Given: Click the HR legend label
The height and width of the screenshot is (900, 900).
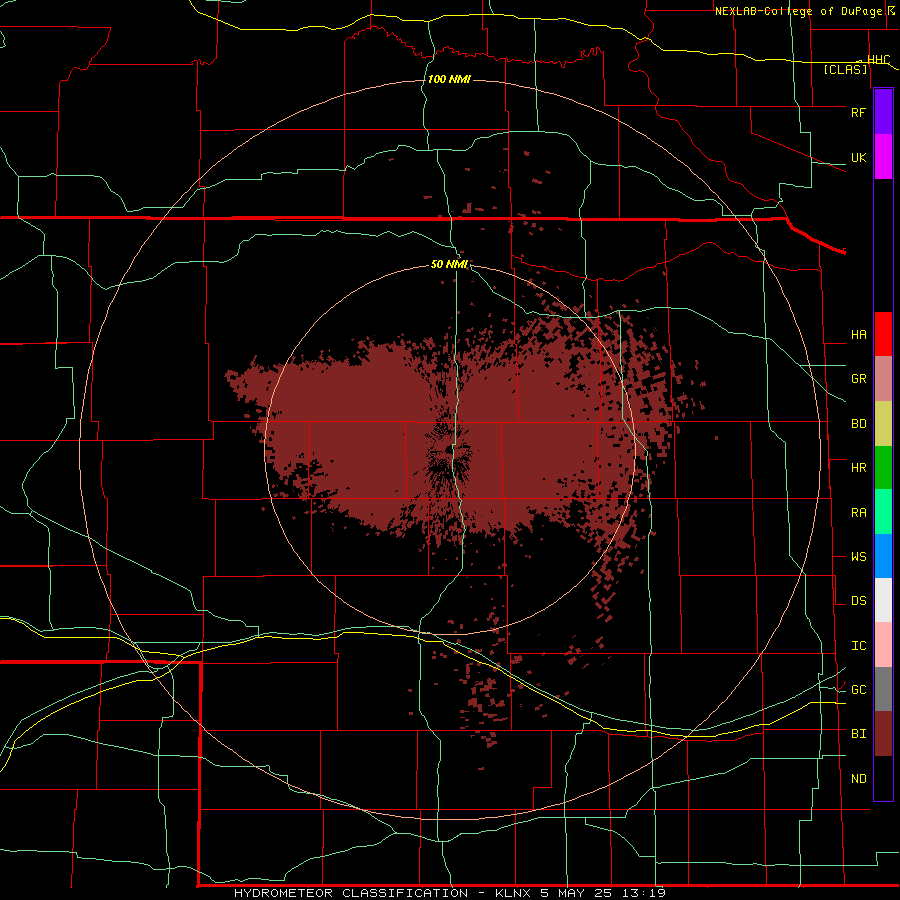Looking at the screenshot, I should point(858,468).
